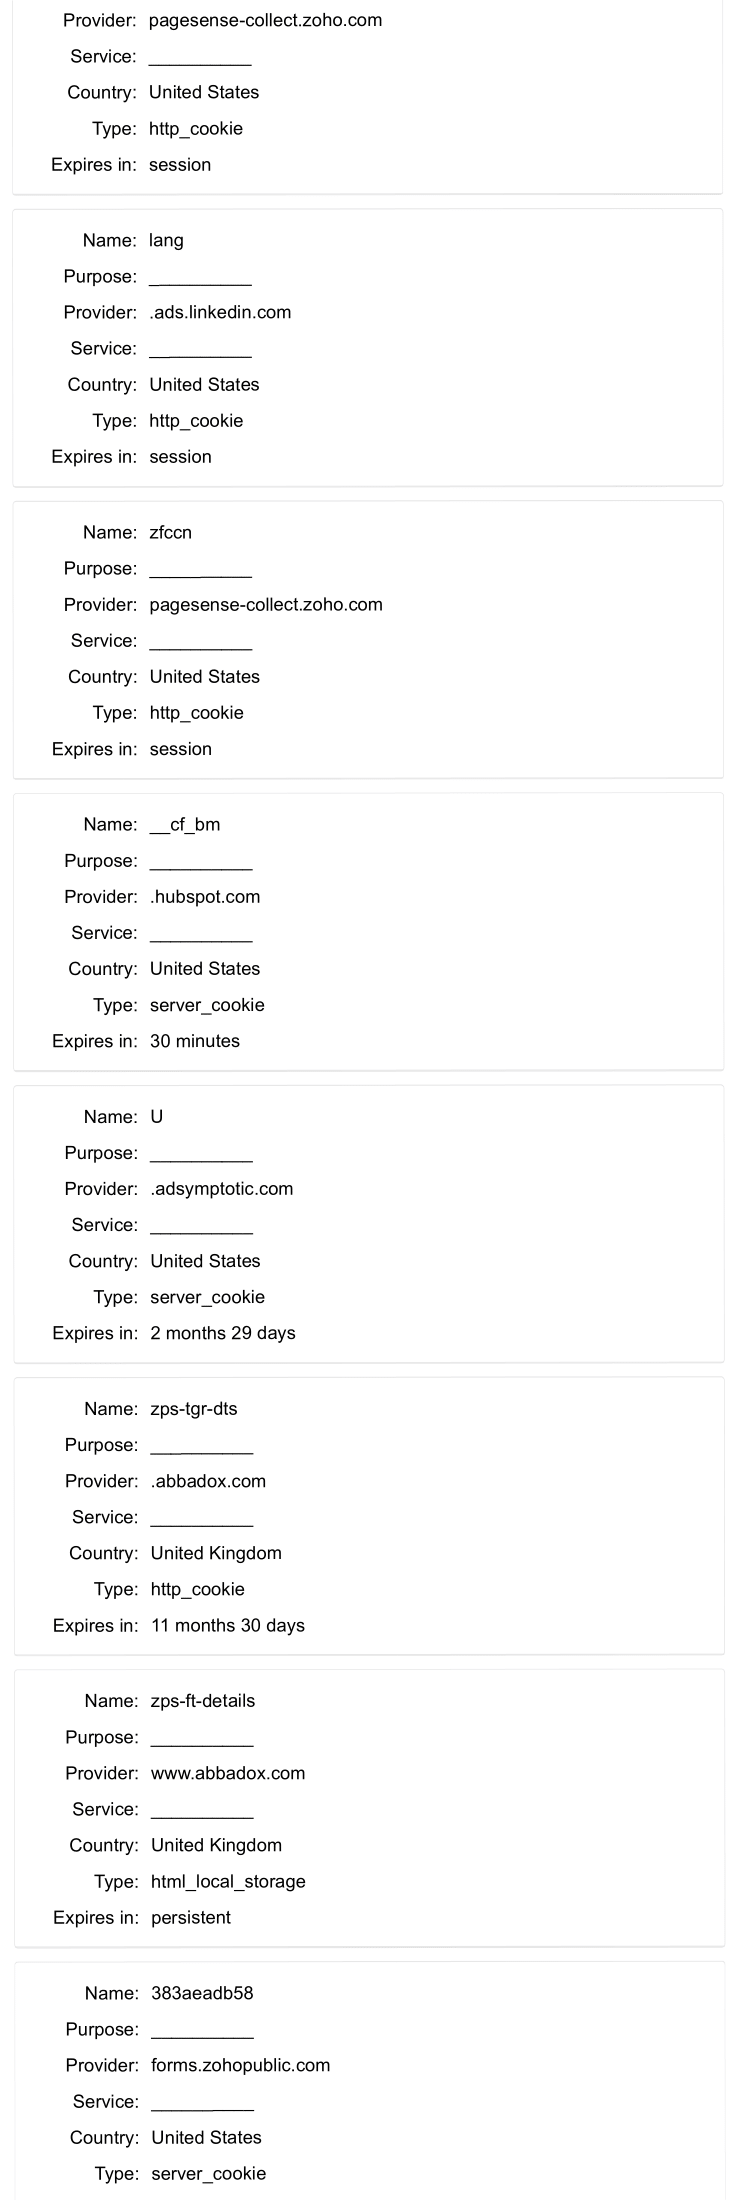Click the blank Service field of U cookie
739x2200 pixels.
click(201, 1226)
